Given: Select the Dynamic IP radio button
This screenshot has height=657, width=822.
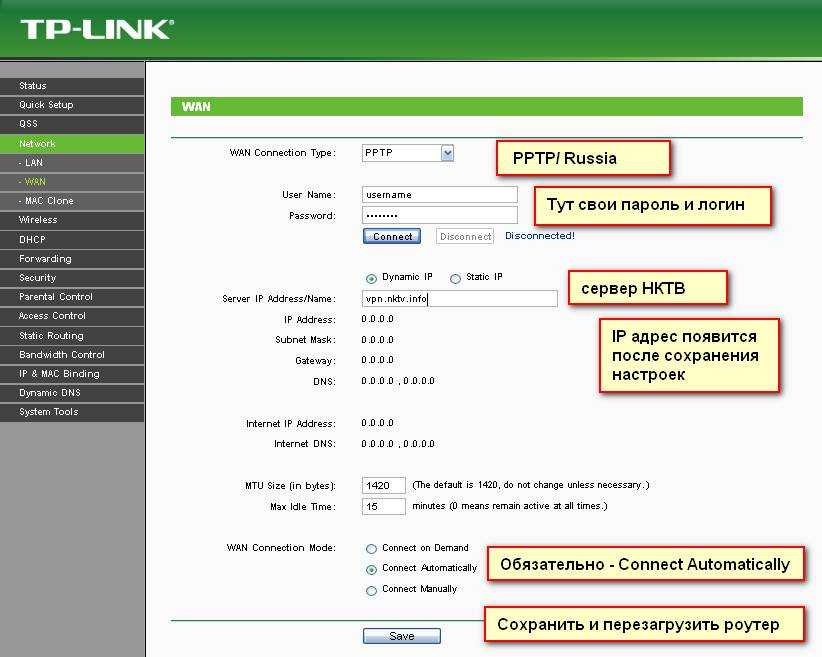Looking at the screenshot, I should pos(371,278).
